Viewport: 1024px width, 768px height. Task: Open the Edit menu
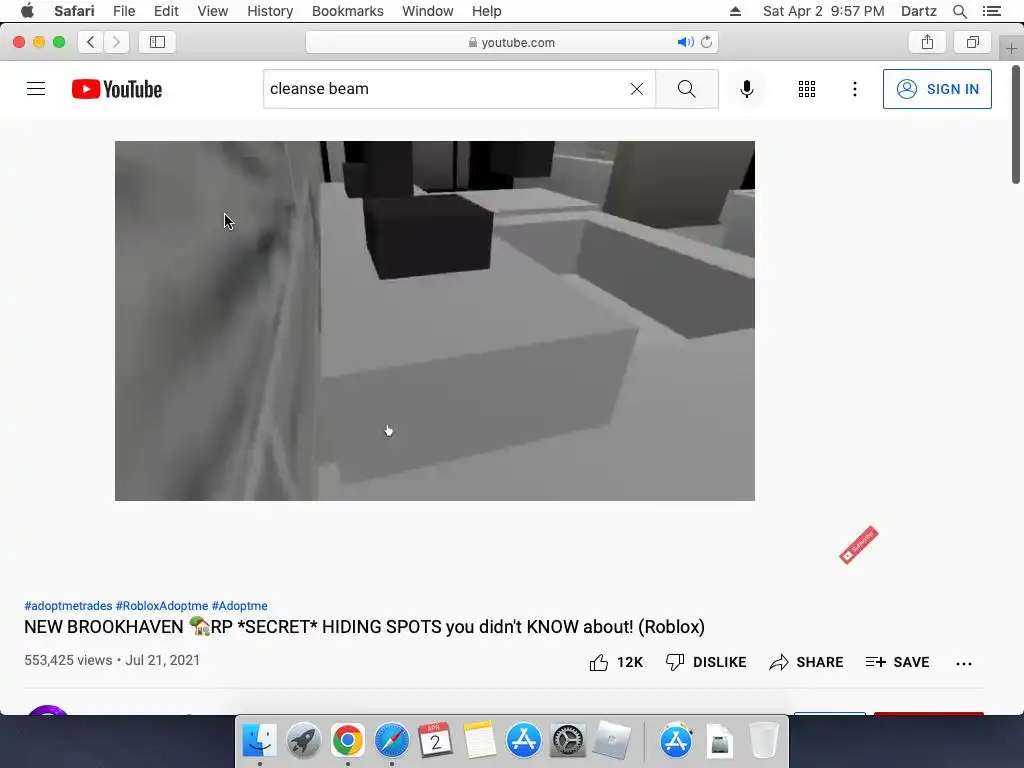point(167,11)
